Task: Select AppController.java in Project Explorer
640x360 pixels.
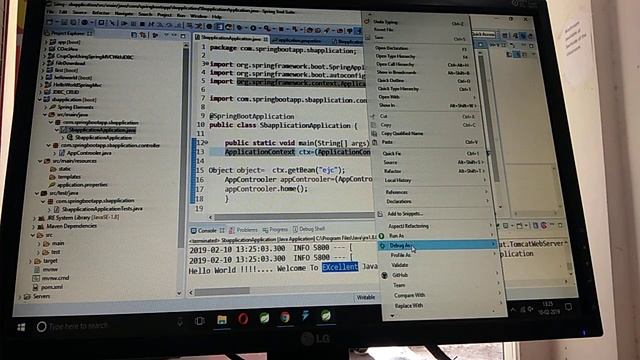Action: (89, 153)
